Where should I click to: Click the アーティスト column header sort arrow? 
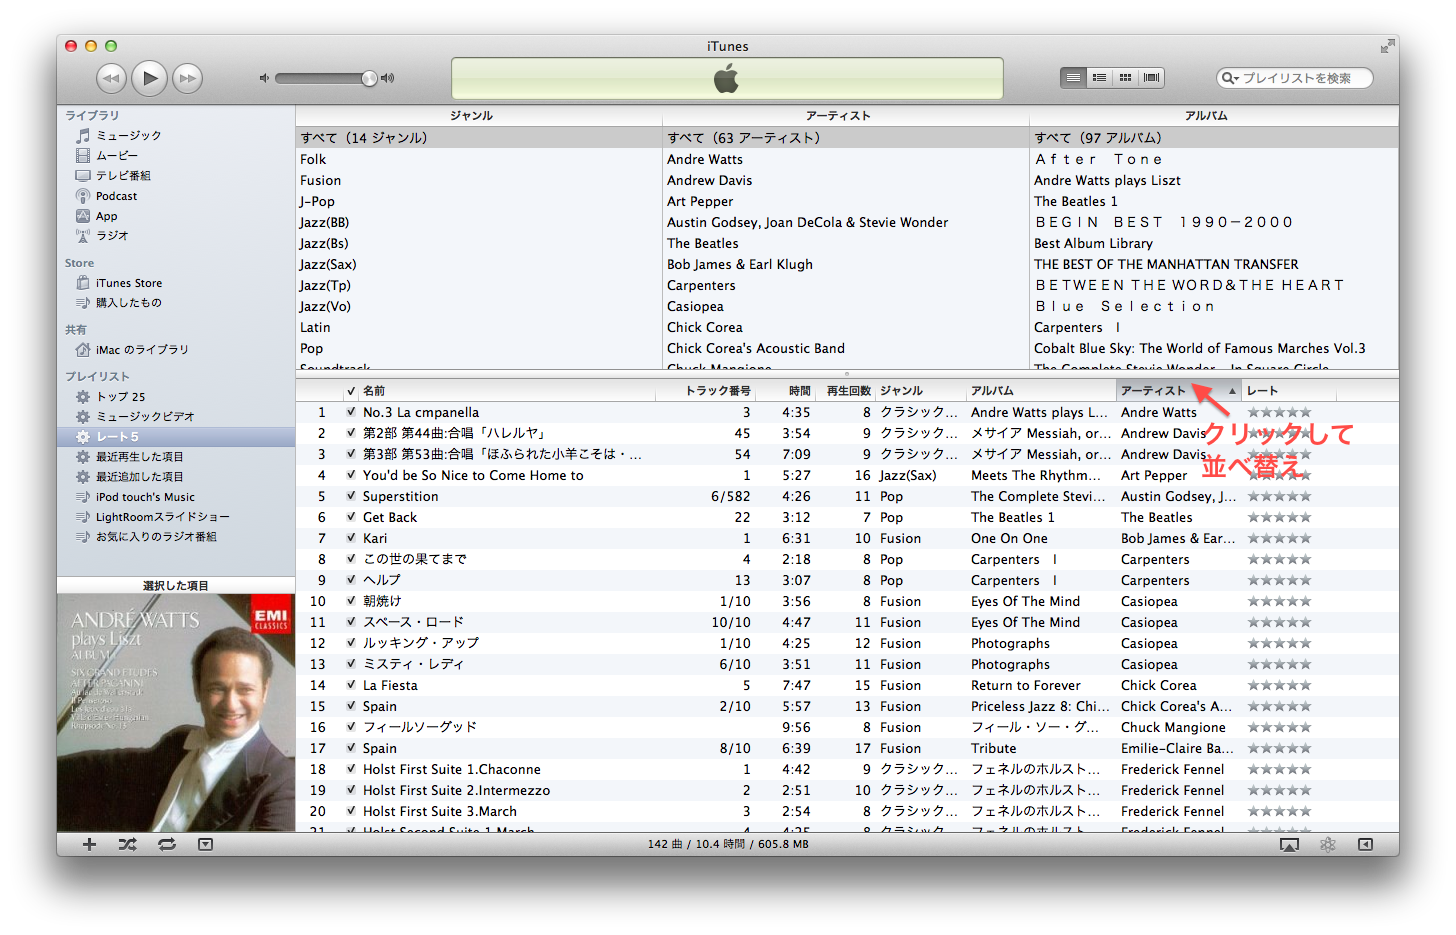(x=1232, y=391)
